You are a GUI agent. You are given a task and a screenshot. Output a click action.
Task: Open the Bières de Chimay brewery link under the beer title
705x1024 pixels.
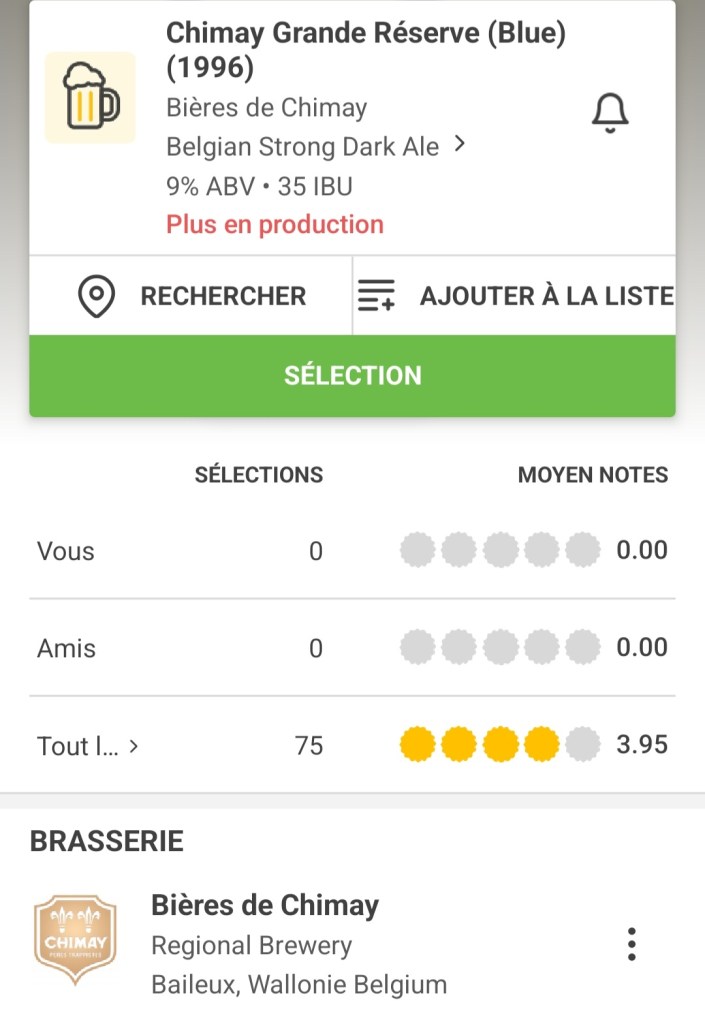[x=266, y=108]
